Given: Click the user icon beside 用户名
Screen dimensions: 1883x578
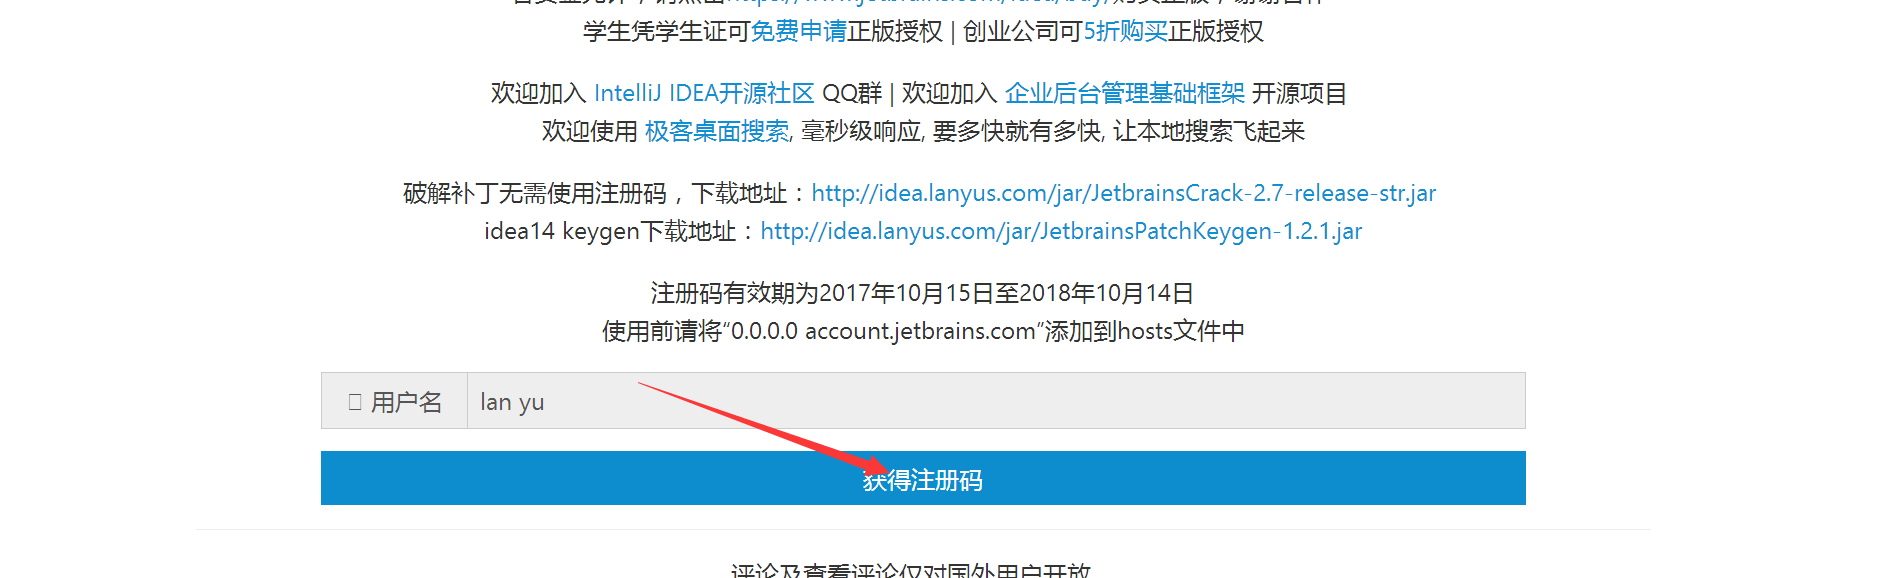Looking at the screenshot, I should (355, 402).
